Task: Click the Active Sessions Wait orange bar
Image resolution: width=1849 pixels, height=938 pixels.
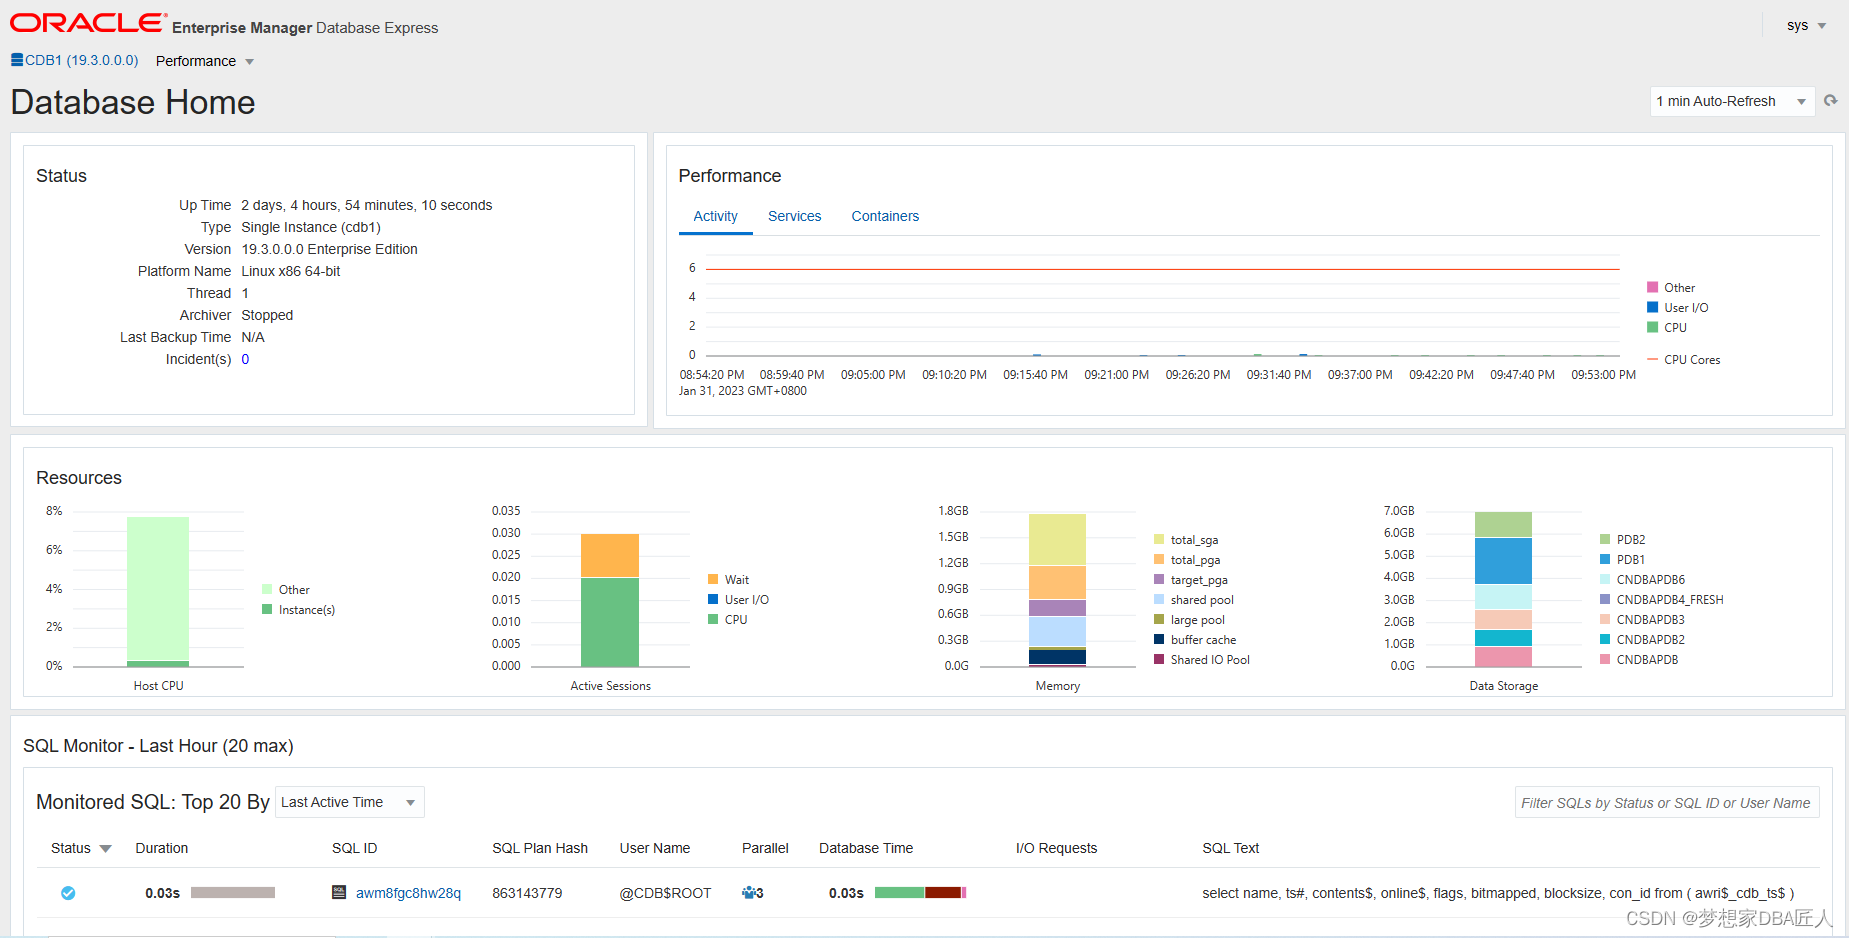Action: [x=610, y=555]
